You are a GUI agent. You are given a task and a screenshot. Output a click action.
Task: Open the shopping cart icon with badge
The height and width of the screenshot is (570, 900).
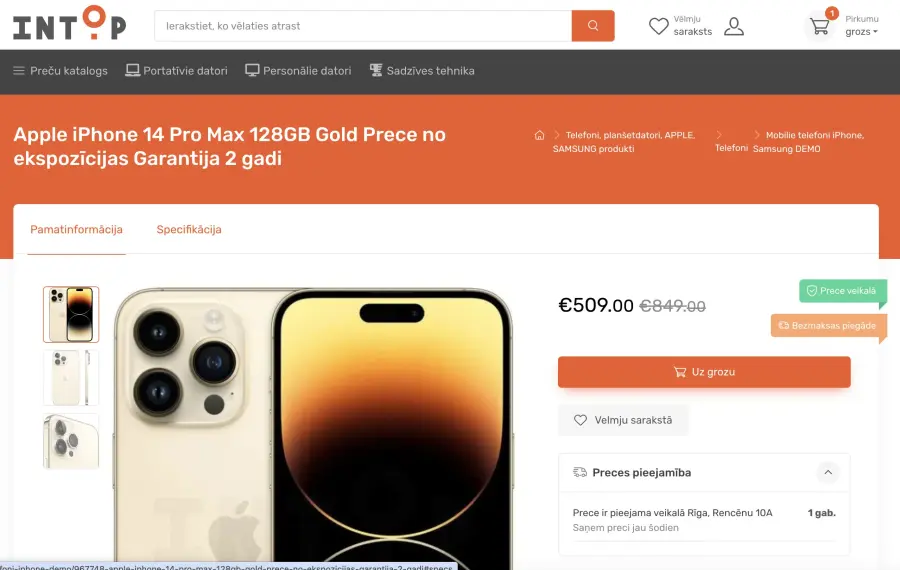(820, 26)
